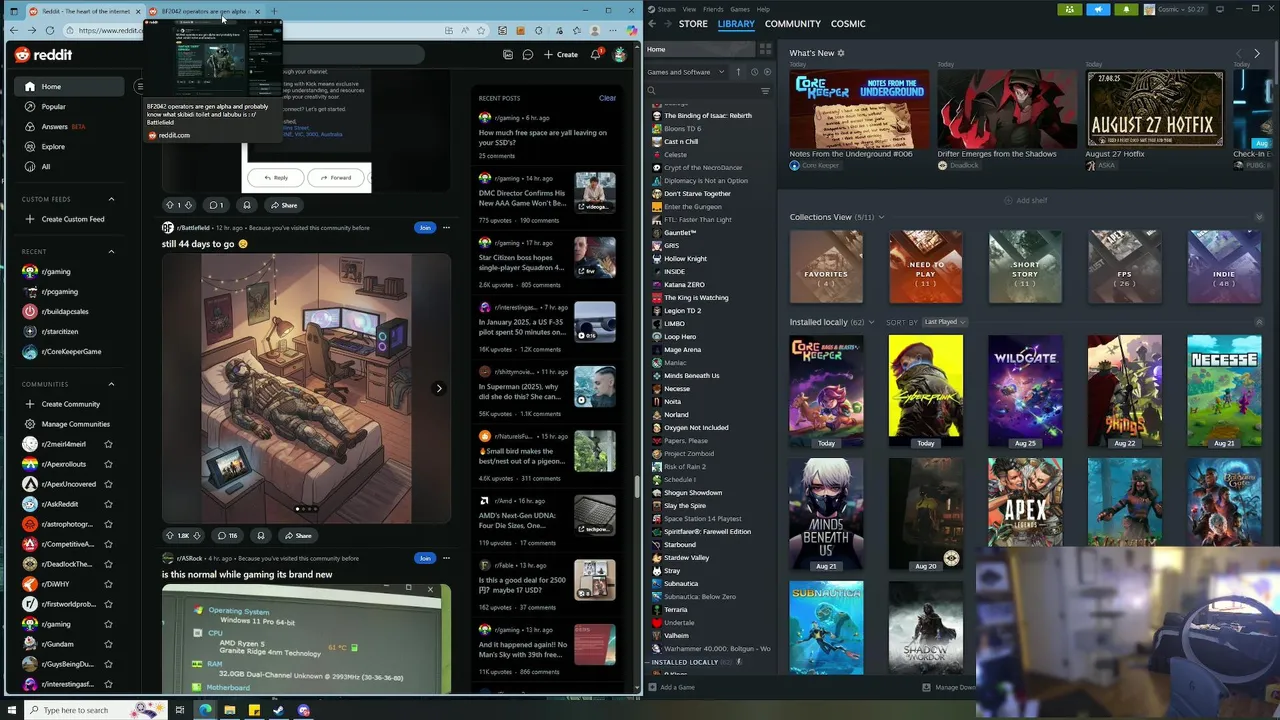
Task: Go to Steam STORE tab
Action: coord(693,24)
